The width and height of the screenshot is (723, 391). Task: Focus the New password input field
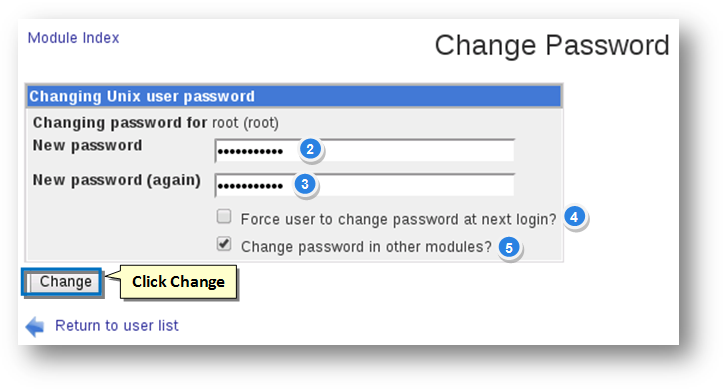(365, 150)
